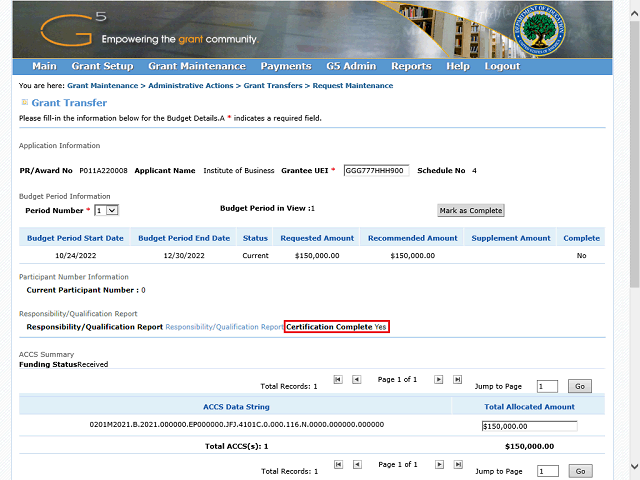Click the start date 10/24/2022 cell
The image size is (640, 480).
76,256
